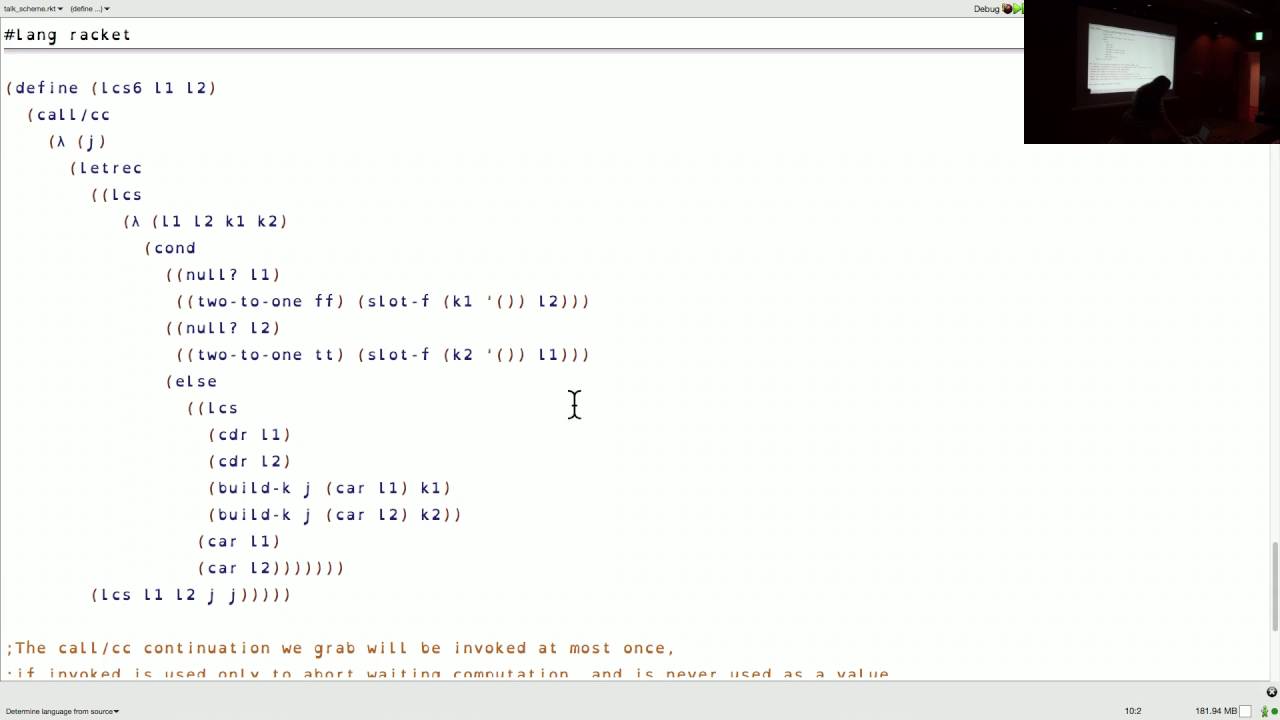Viewport: 1280px width, 720px height.
Task: Click the 181.94 MB memory usage display
Action: tap(1216, 711)
